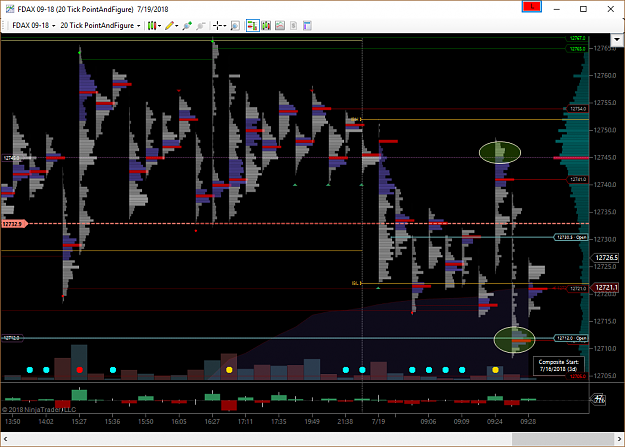This screenshot has height=447, width=625.
Task: Click the 12712.0 Open level label
Action: point(572,338)
